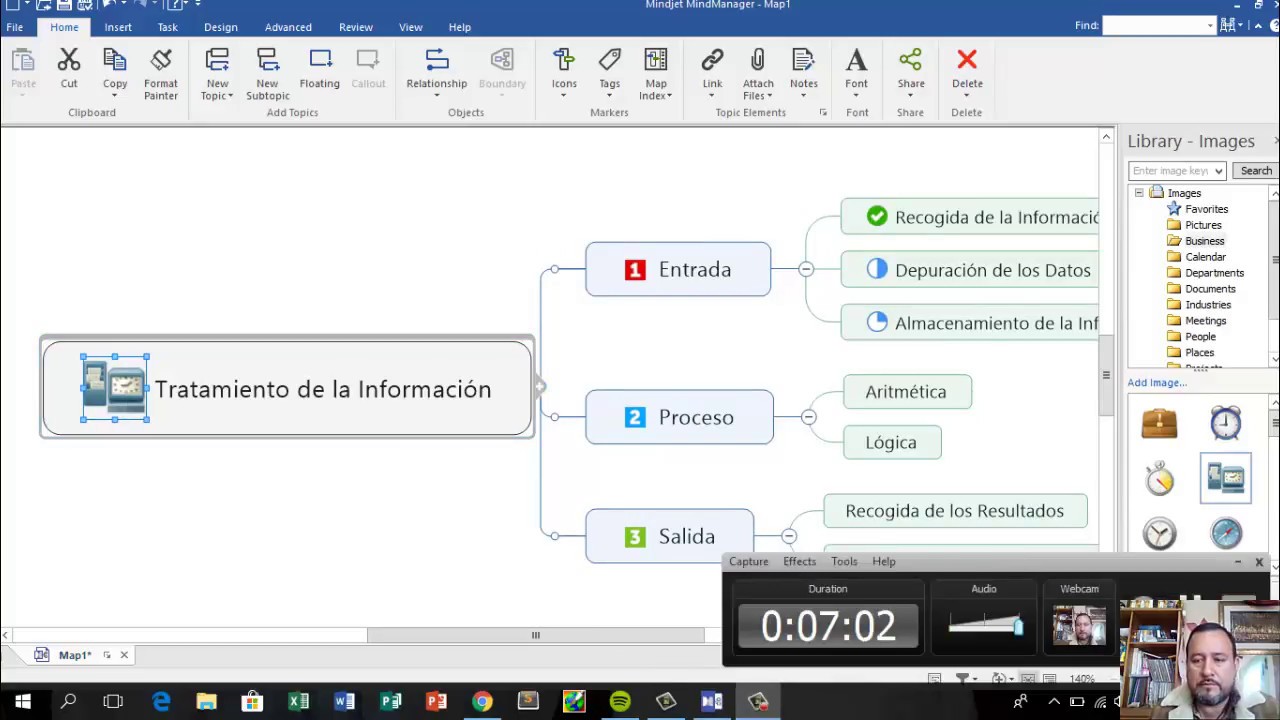Switch to the Design tab

221,27
